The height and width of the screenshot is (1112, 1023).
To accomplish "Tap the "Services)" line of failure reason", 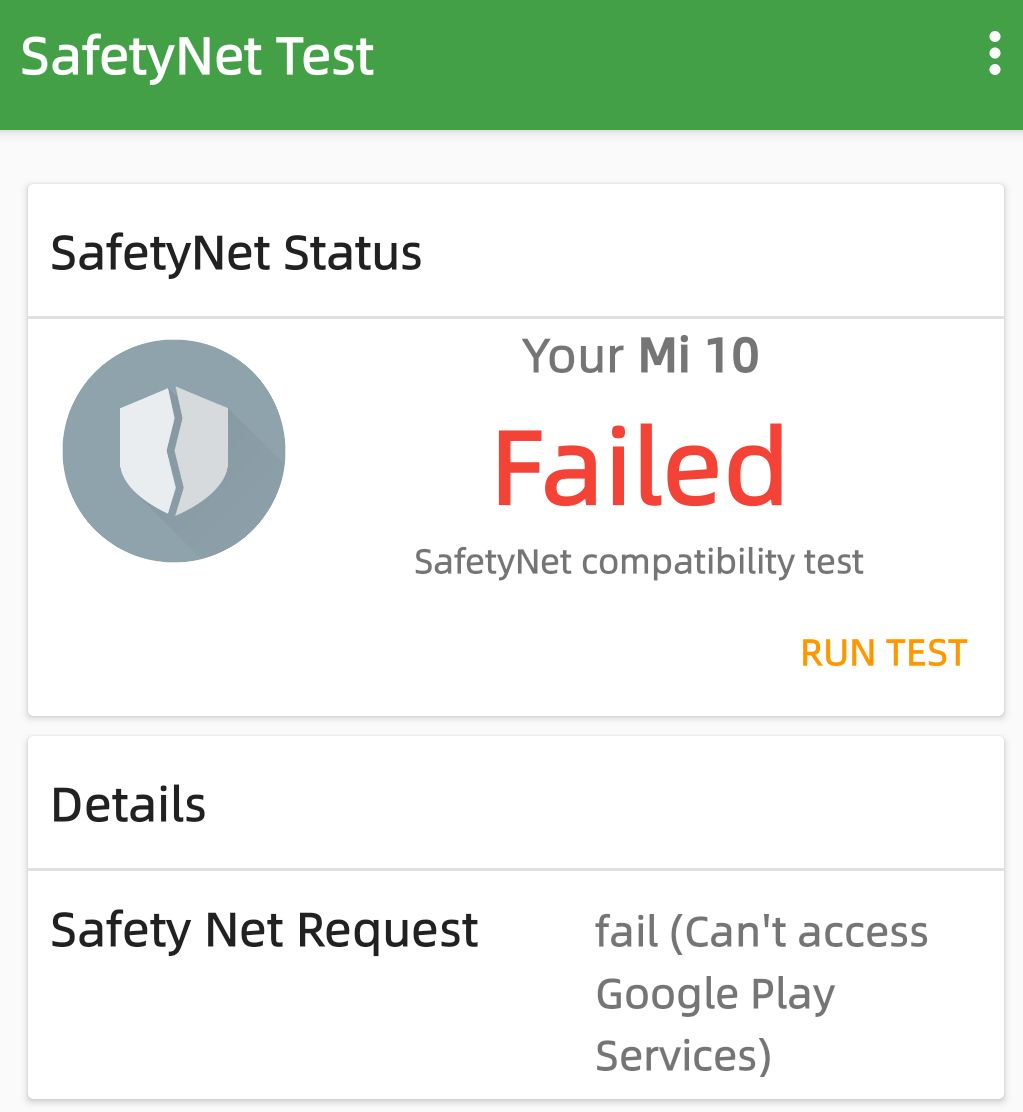I will (x=683, y=1056).
